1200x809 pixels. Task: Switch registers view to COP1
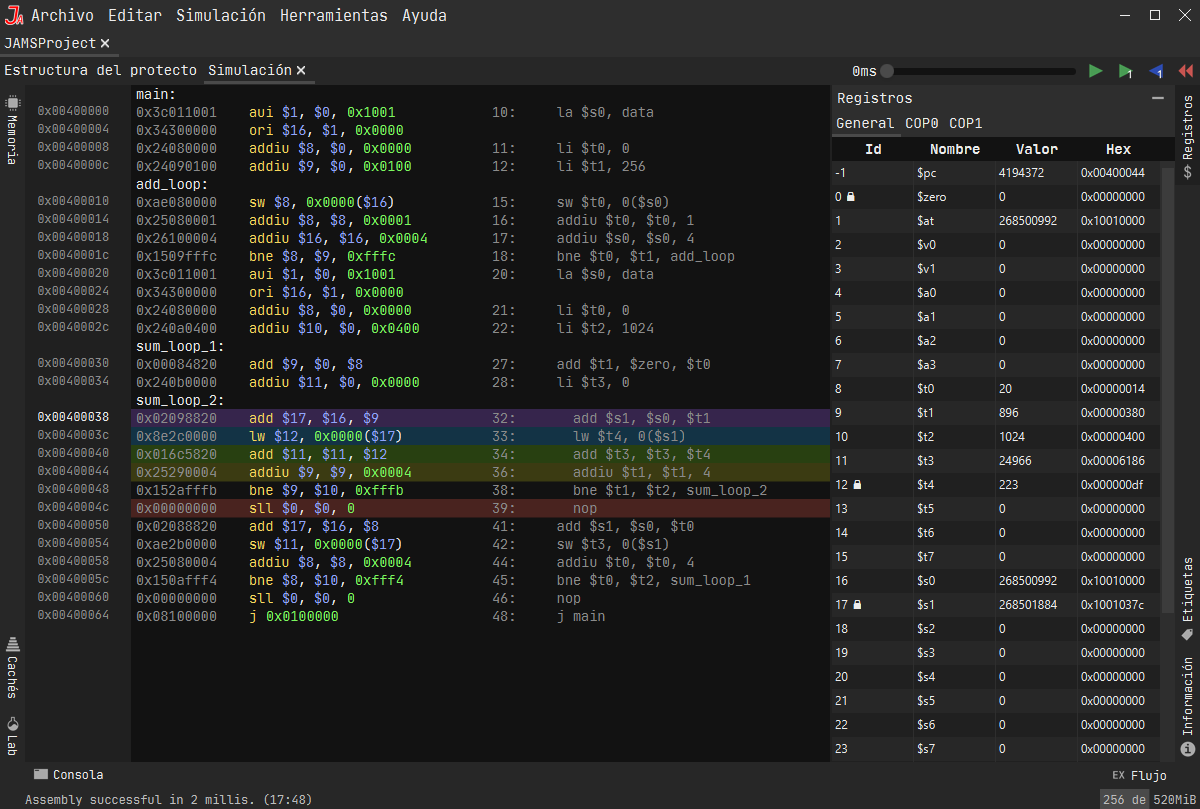click(965, 123)
